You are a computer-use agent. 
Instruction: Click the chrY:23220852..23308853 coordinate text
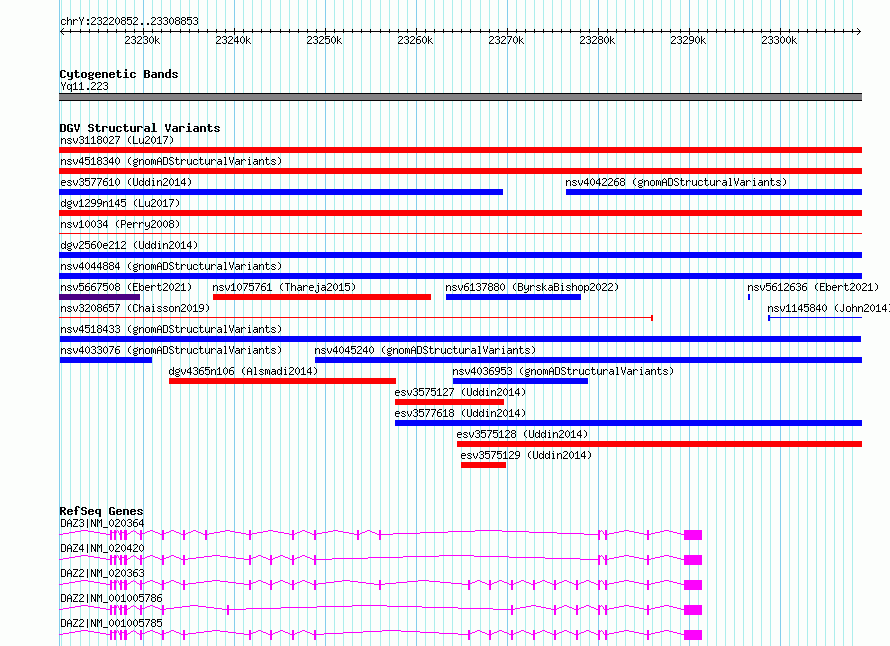point(129,22)
